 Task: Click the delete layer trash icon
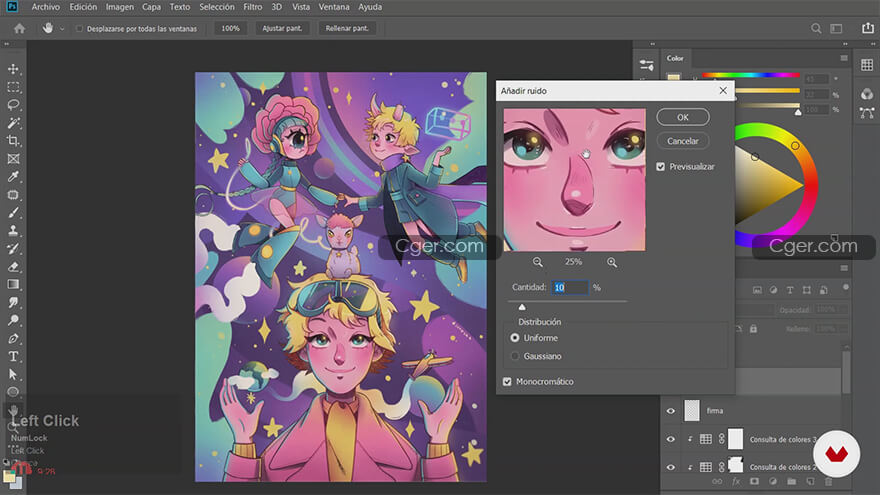pos(829,482)
